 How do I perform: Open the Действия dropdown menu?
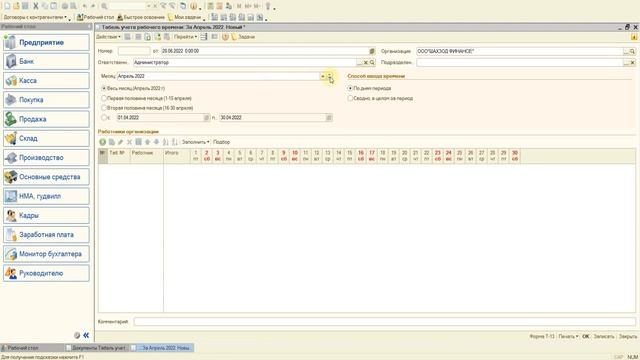[108, 37]
